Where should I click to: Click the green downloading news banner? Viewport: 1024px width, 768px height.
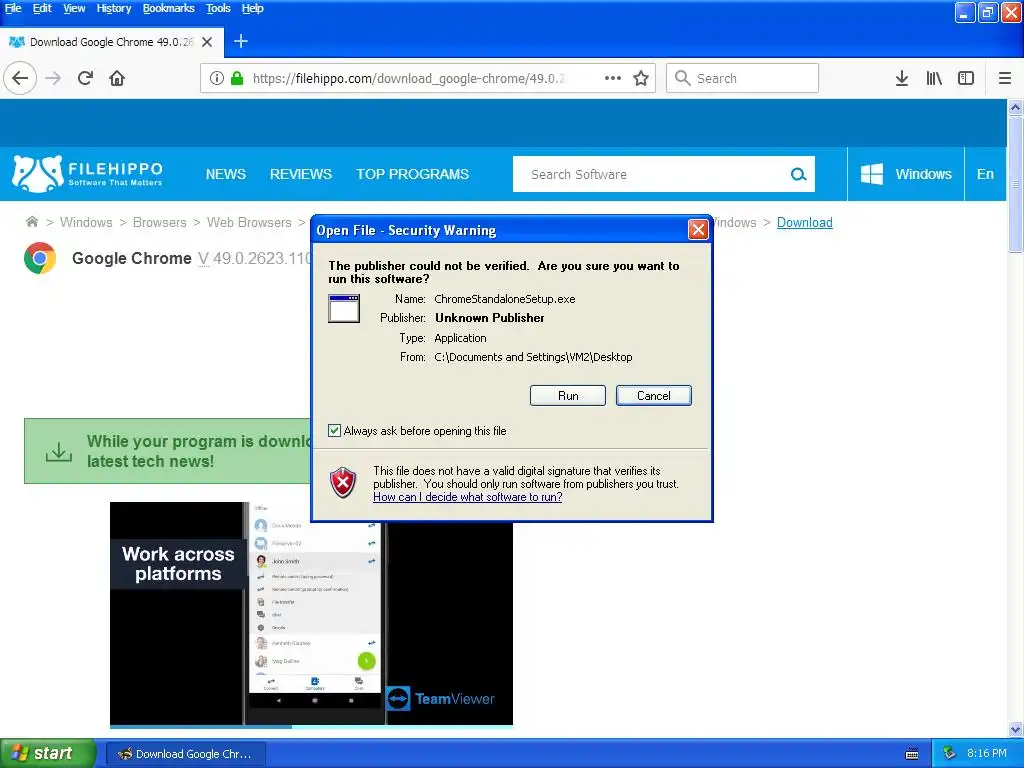tap(168, 451)
